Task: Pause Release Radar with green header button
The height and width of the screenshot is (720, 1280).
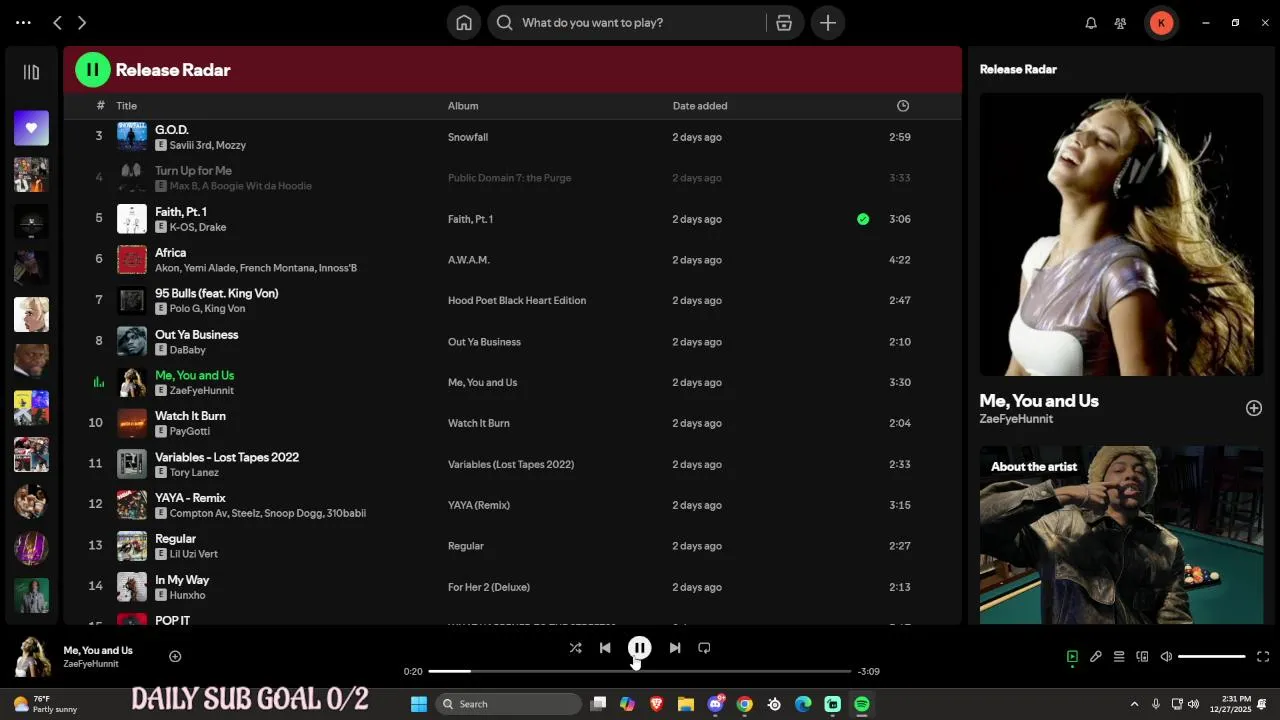Action: pos(93,70)
